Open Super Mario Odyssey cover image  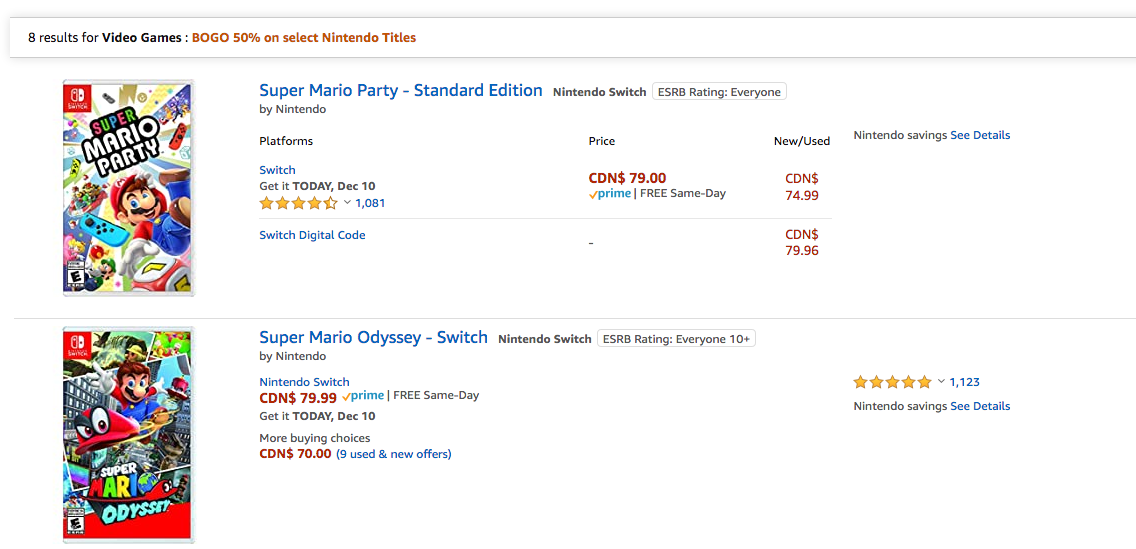tap(128, 434)
